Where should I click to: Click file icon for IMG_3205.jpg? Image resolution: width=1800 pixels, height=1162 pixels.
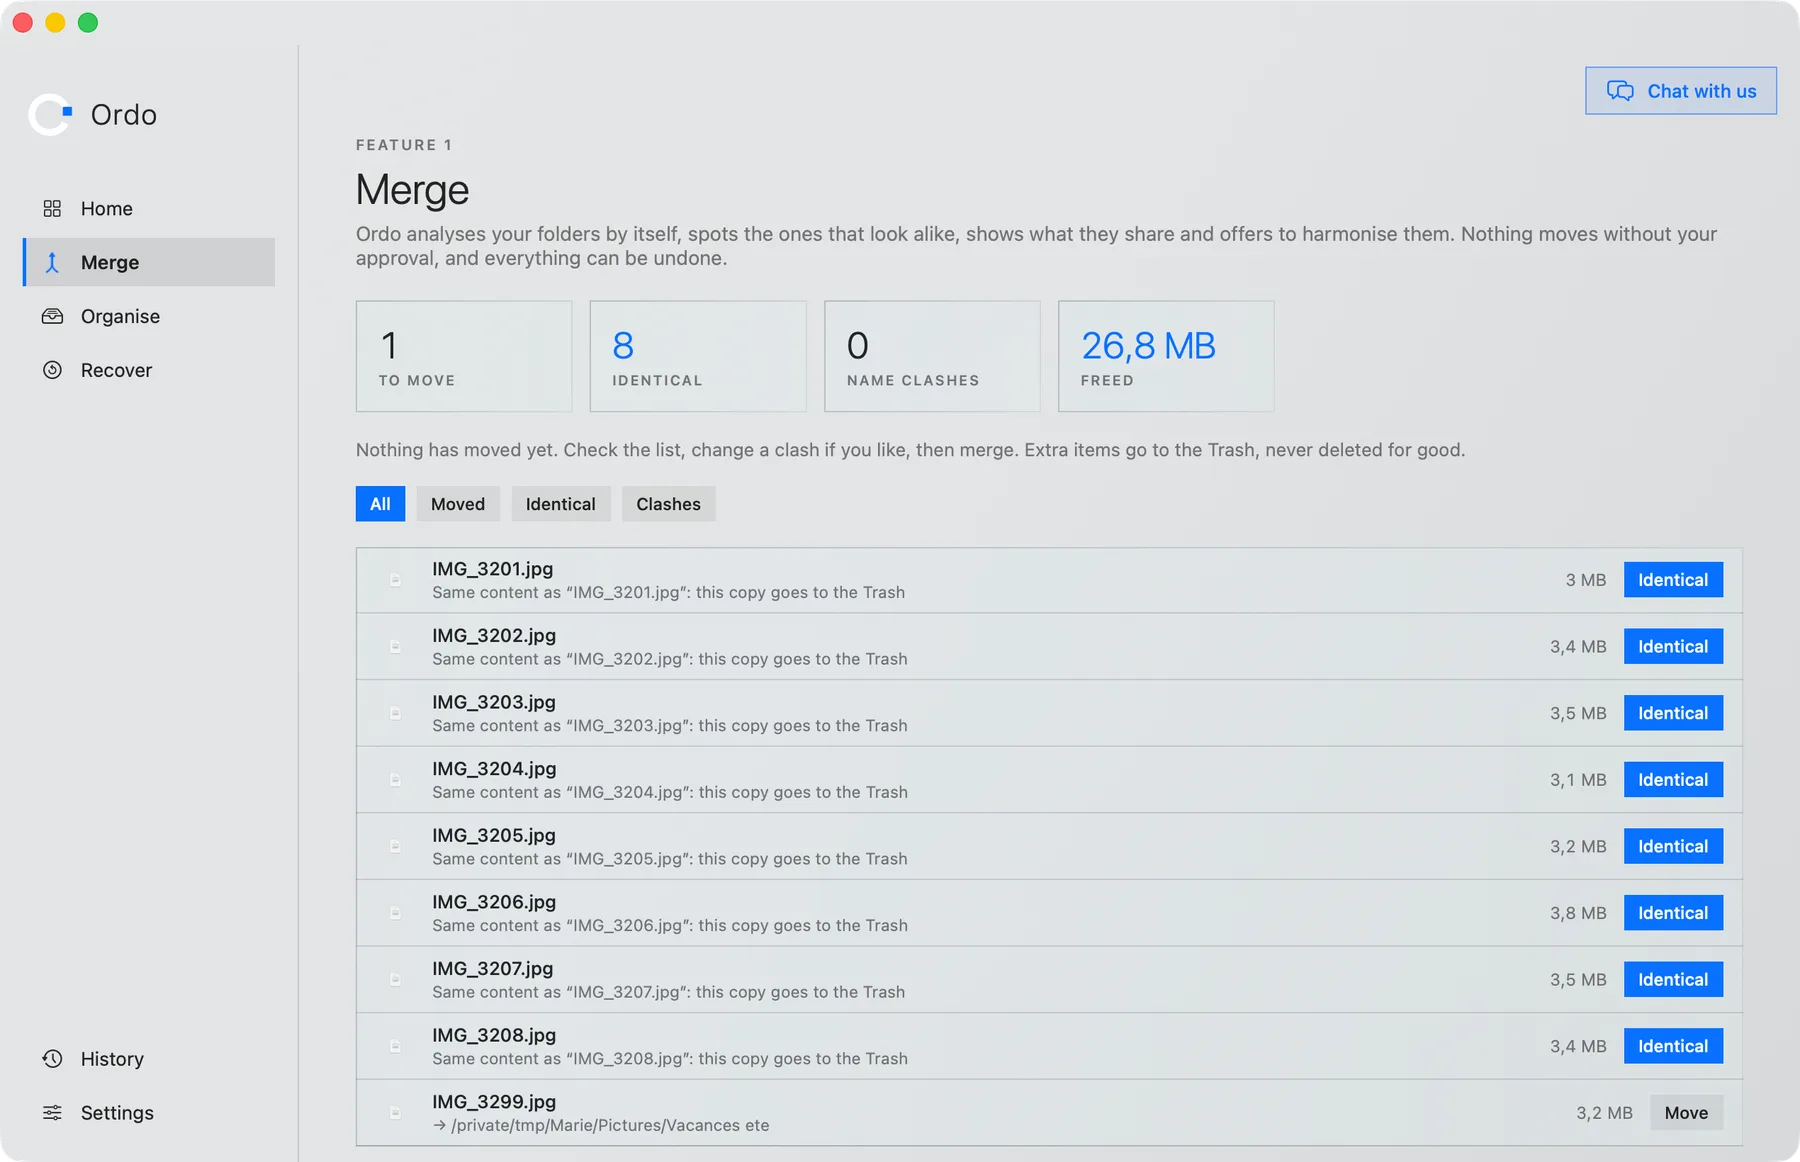[x=395, y=846]
